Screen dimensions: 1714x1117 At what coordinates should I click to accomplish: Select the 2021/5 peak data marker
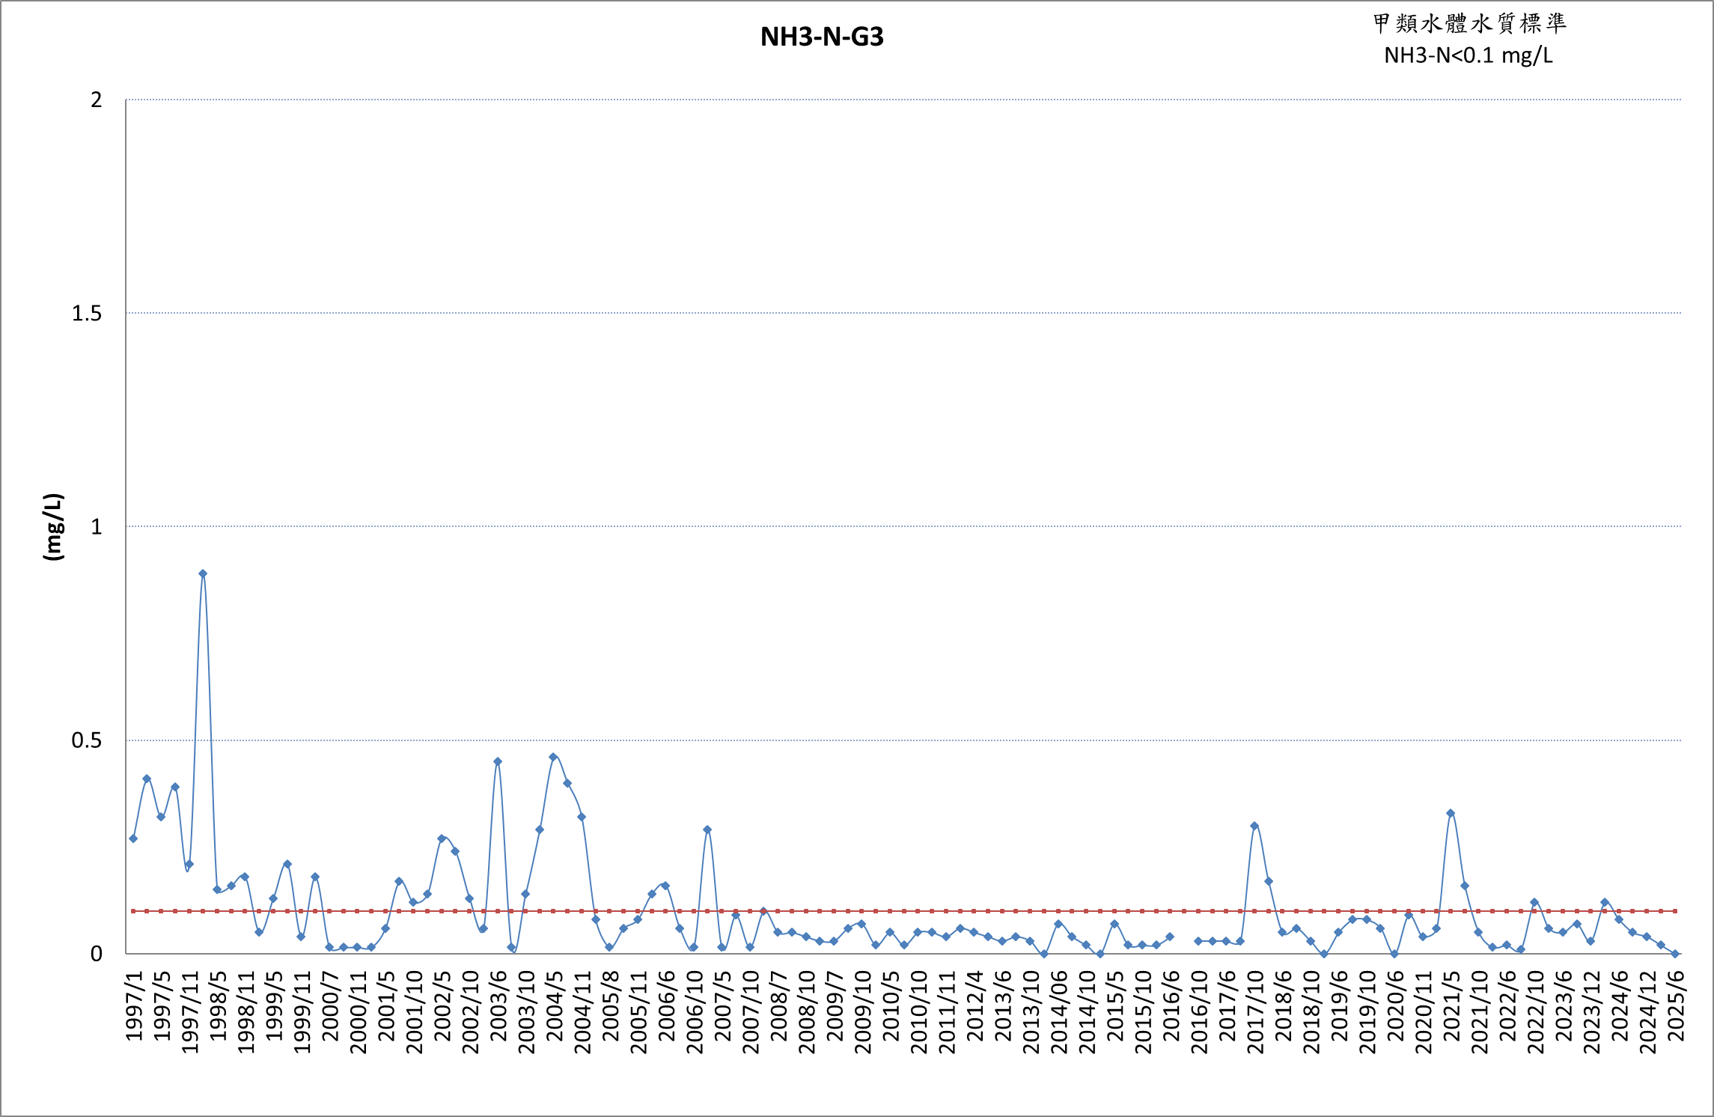pos(1450,814)
